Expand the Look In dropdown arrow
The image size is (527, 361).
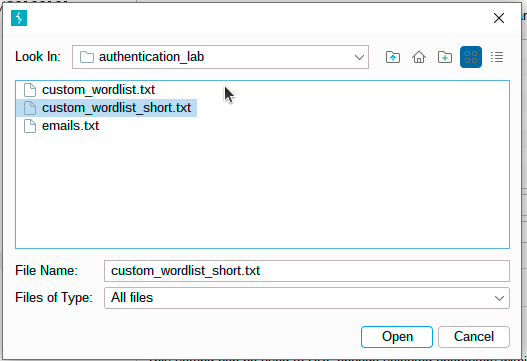click(359, 57)
